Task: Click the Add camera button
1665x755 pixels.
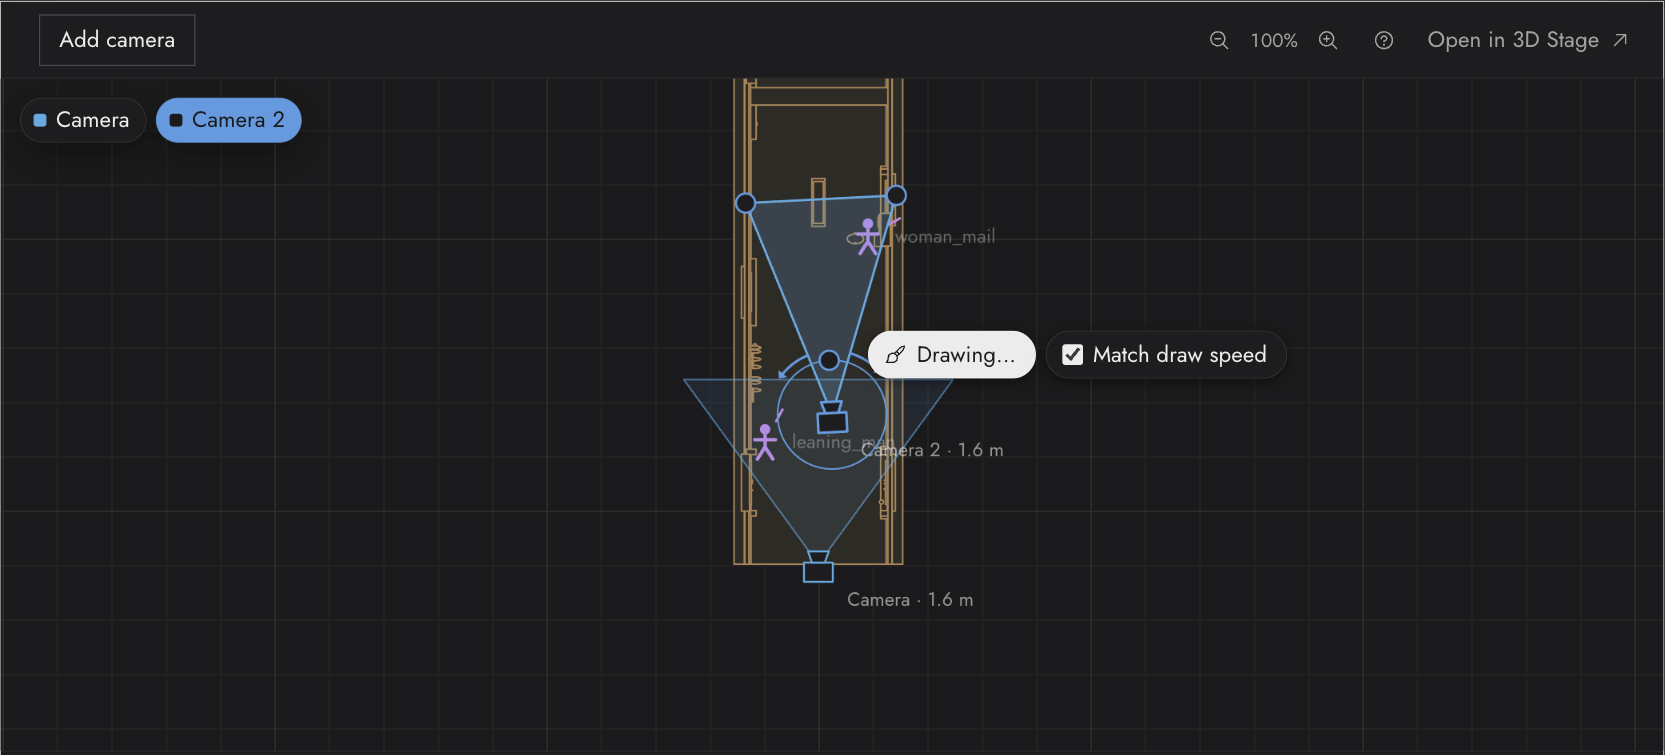Action: coord(117,40)
